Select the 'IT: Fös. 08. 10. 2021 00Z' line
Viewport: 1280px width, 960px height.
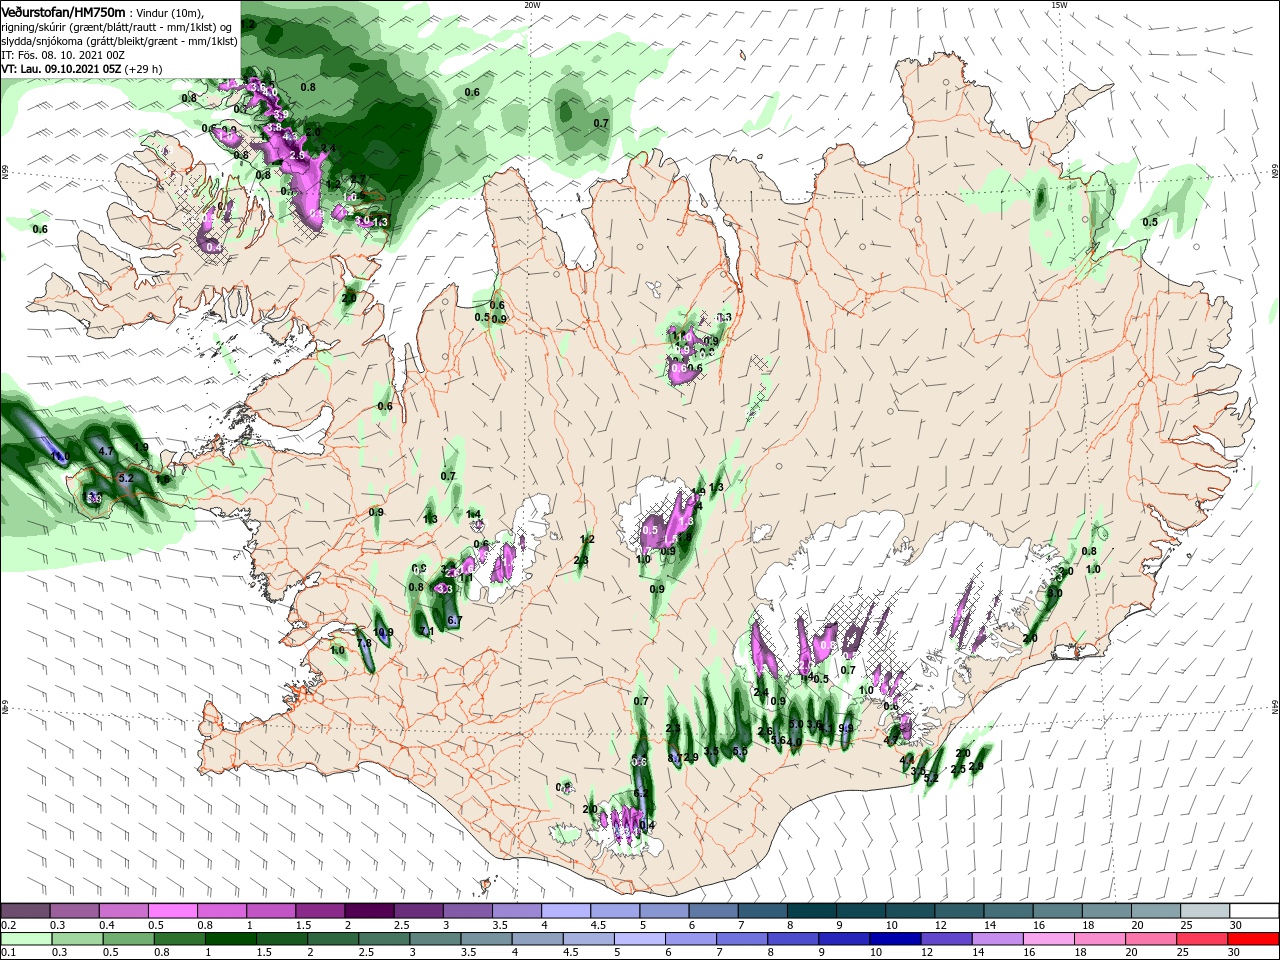click(62, 55)
